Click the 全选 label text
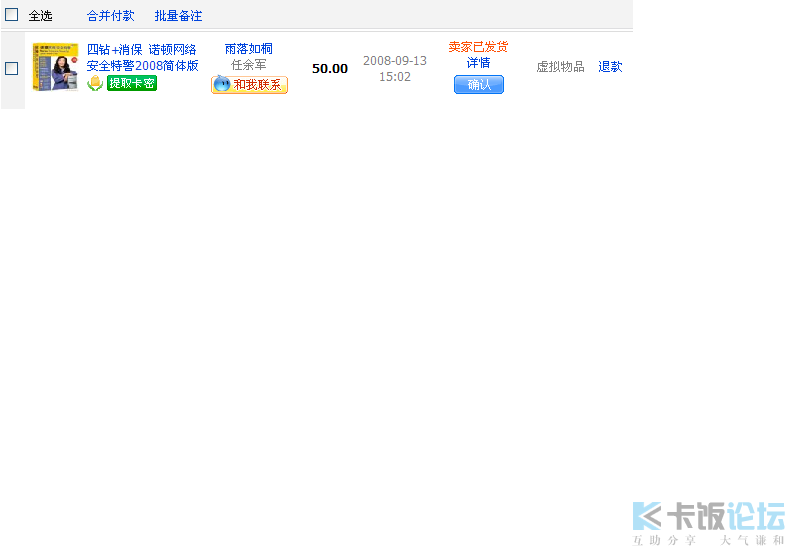The image size is (793, 553). pos(40,16)
